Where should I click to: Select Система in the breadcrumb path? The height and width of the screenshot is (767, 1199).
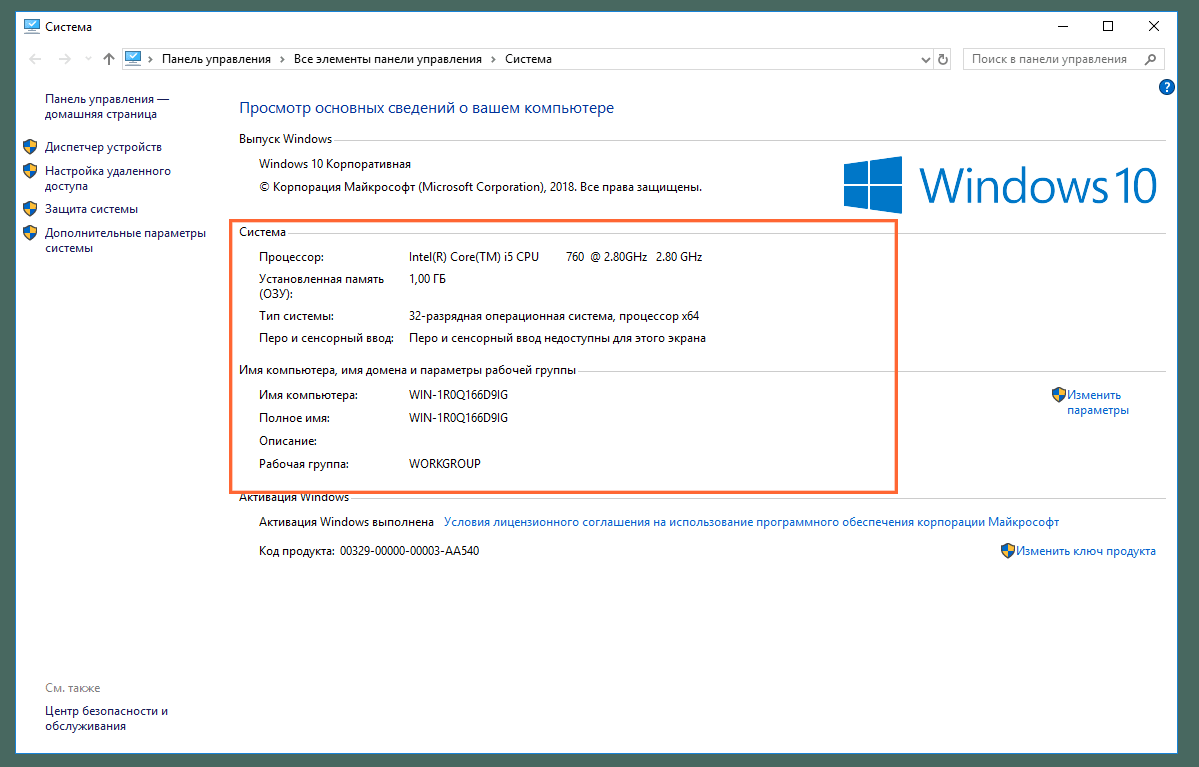coord(529,58)
